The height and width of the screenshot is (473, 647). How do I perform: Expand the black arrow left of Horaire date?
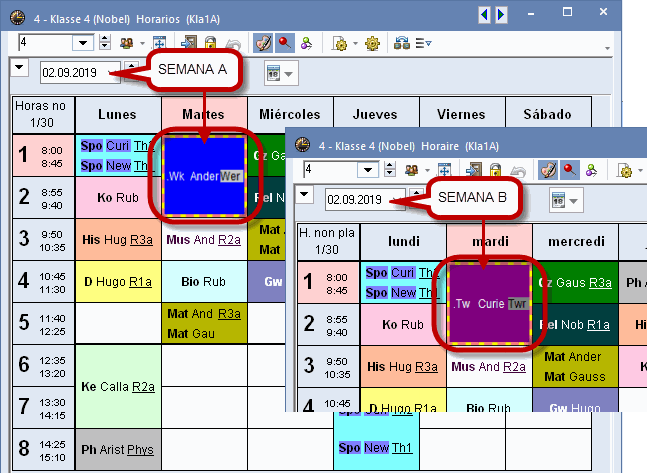305,194
